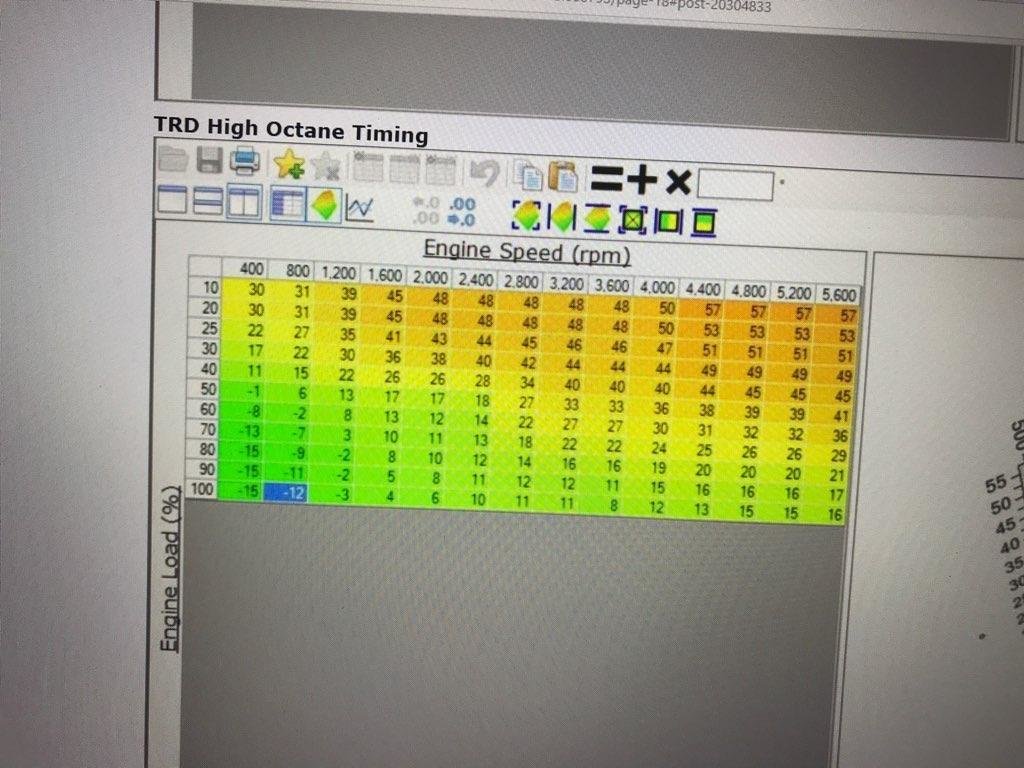Click the open folder icon
1024x768 pixels.
pos(174,159)
